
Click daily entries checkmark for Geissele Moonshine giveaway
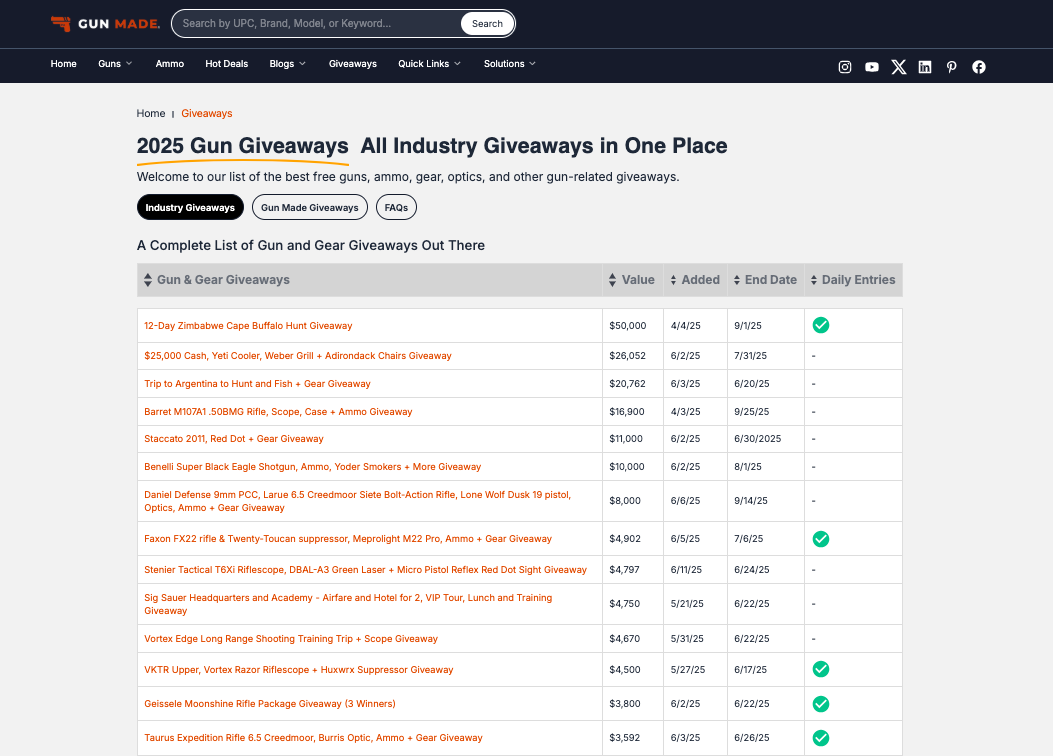tap(821, 704)
